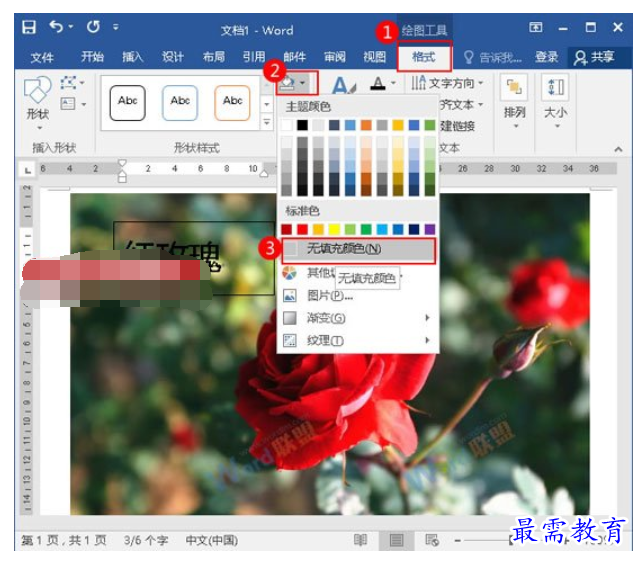Pick the white theme color swatch
The image size is (634, 562).
click(287, 125)
